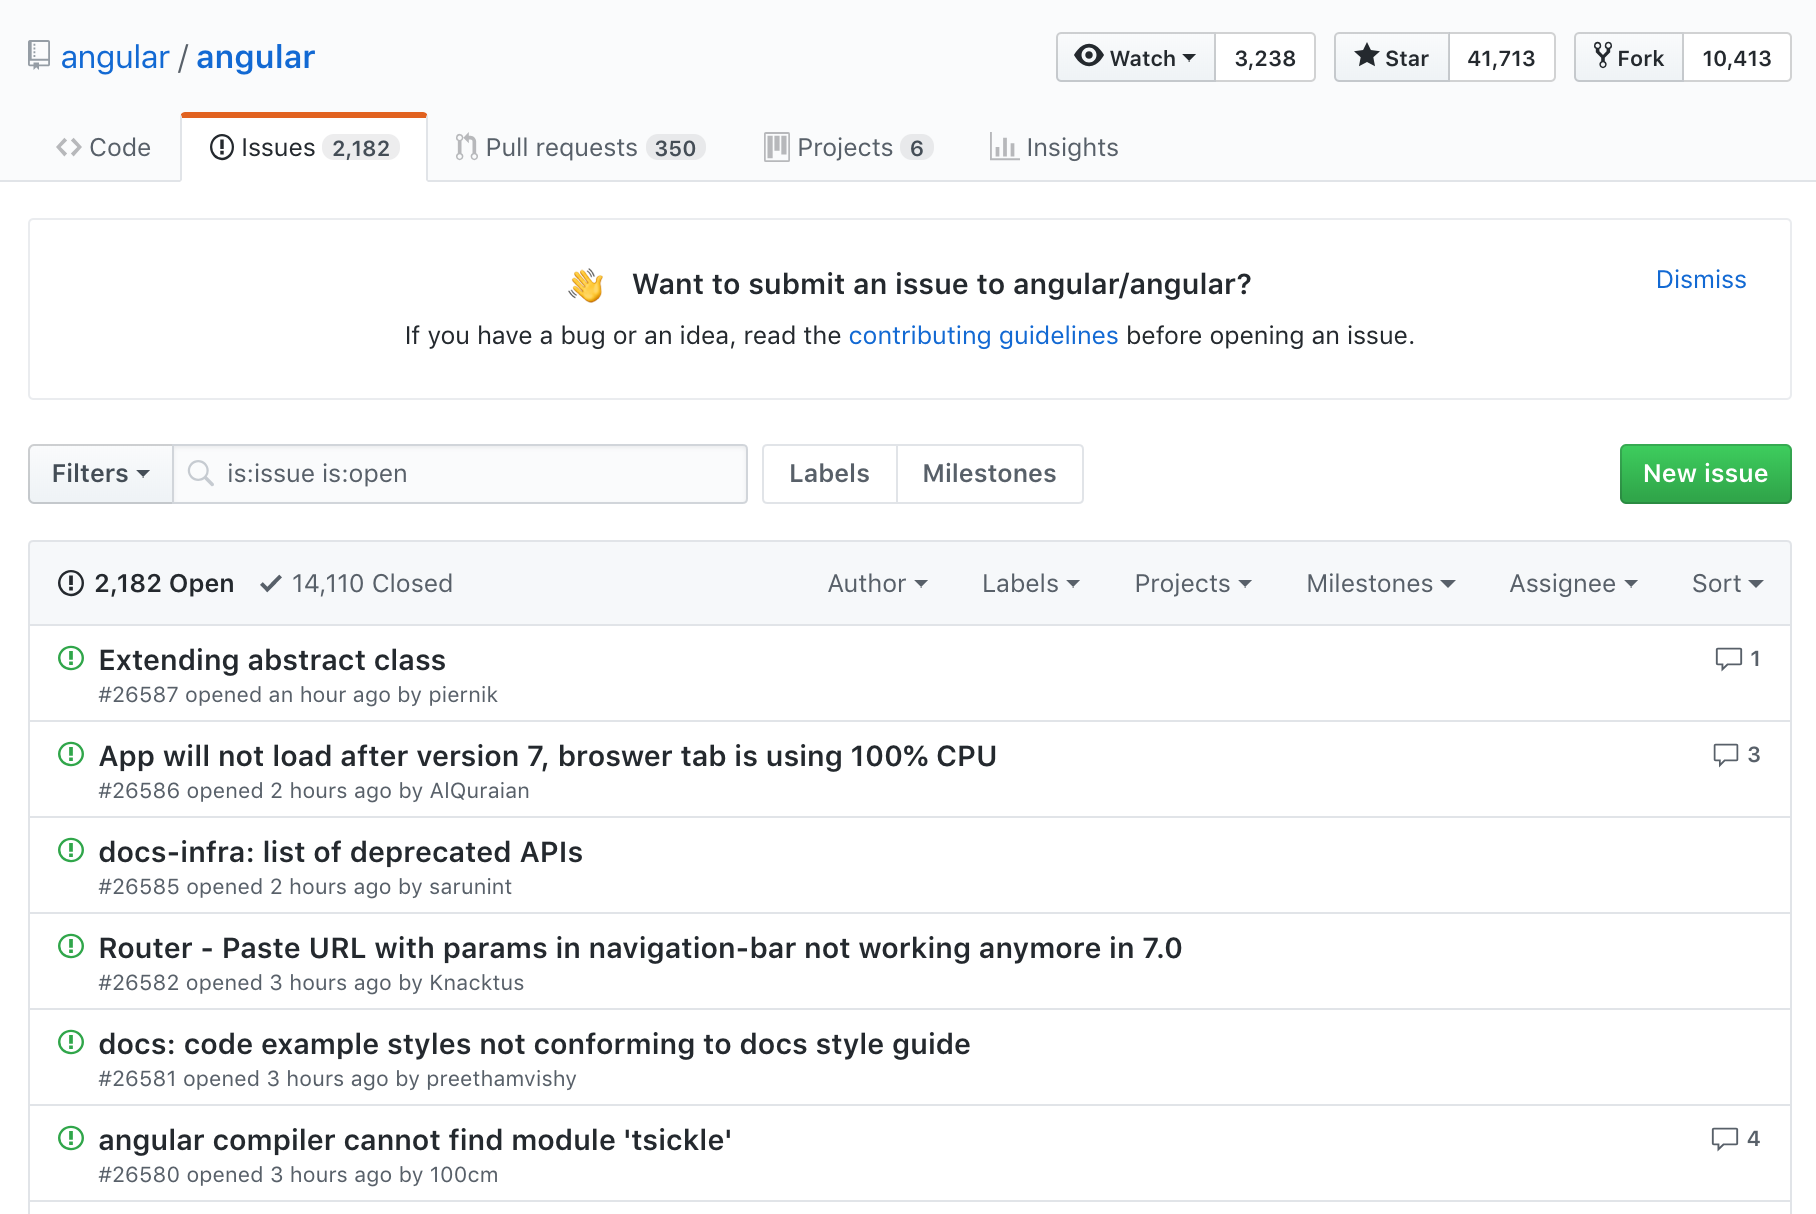1816x1214 pixels.
Task: Open comments icon on Extending abstract class
Action: pyautogui.click(x=1728, y=659)
